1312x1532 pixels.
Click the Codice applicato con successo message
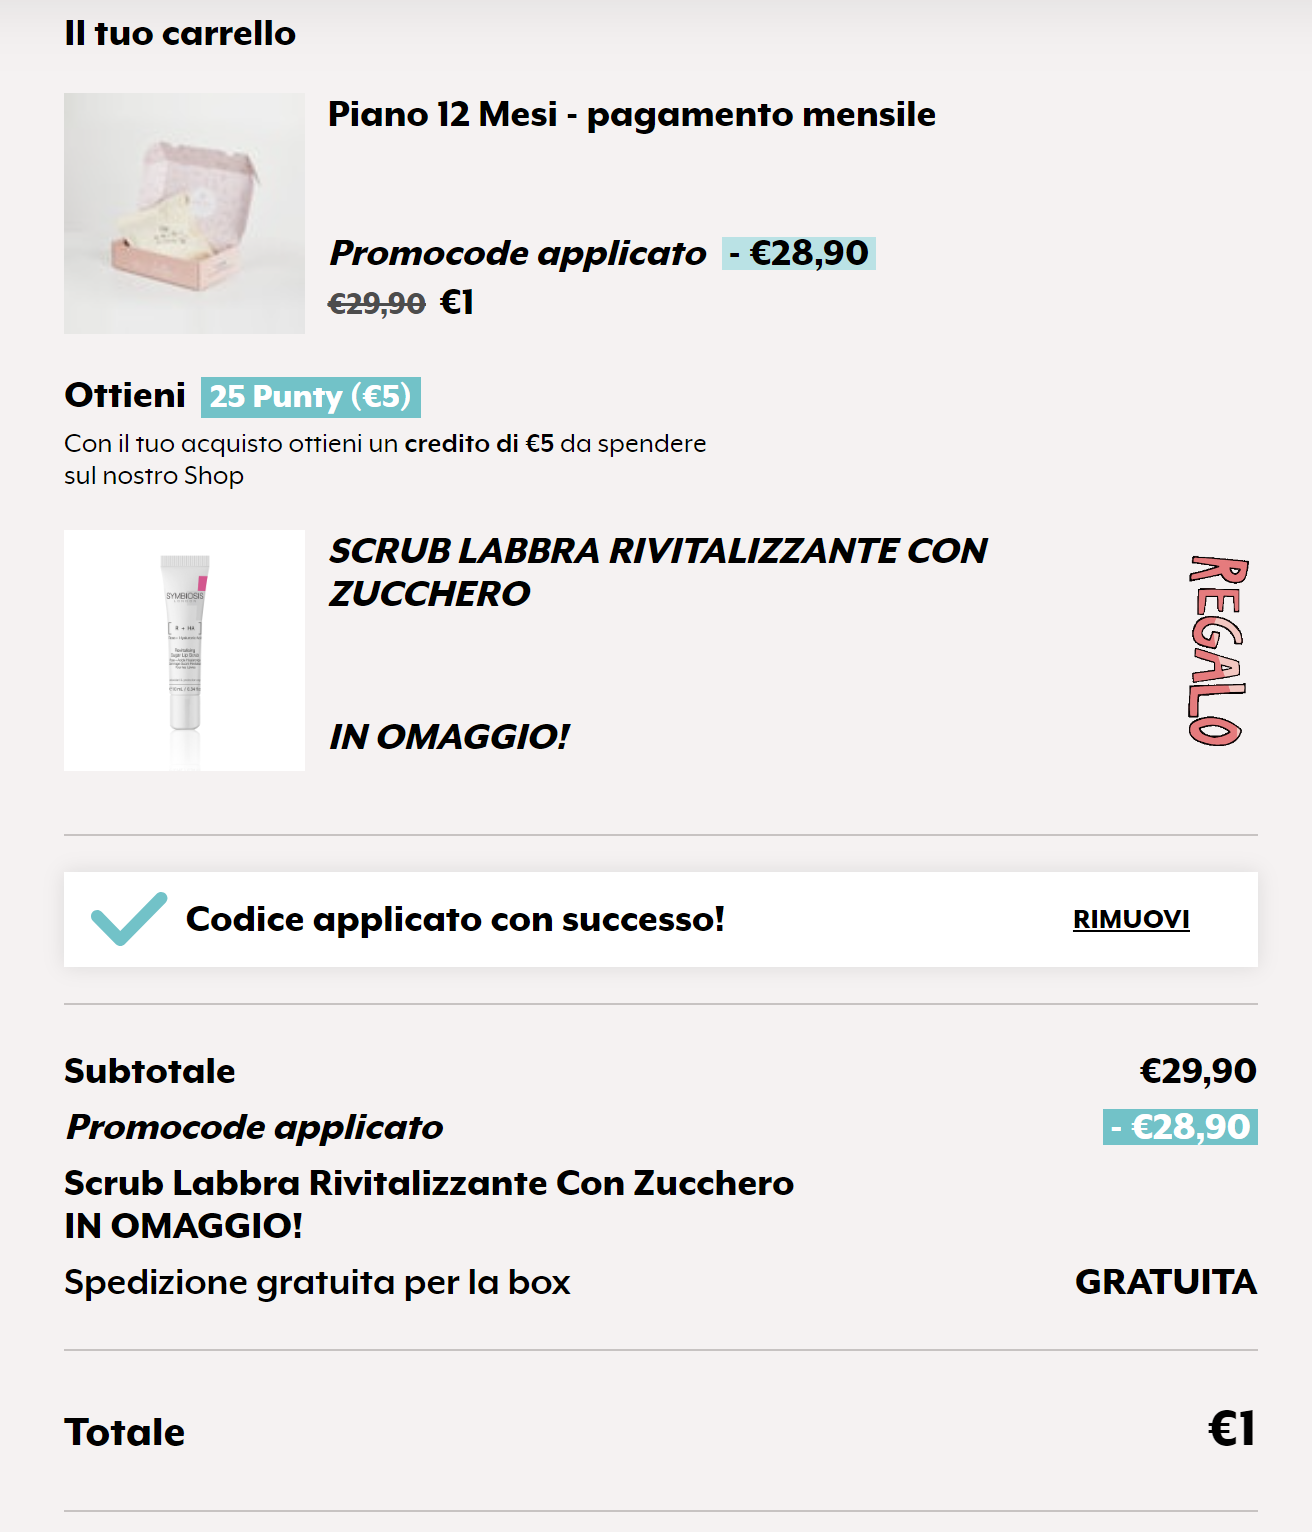[x=455, y=919]
